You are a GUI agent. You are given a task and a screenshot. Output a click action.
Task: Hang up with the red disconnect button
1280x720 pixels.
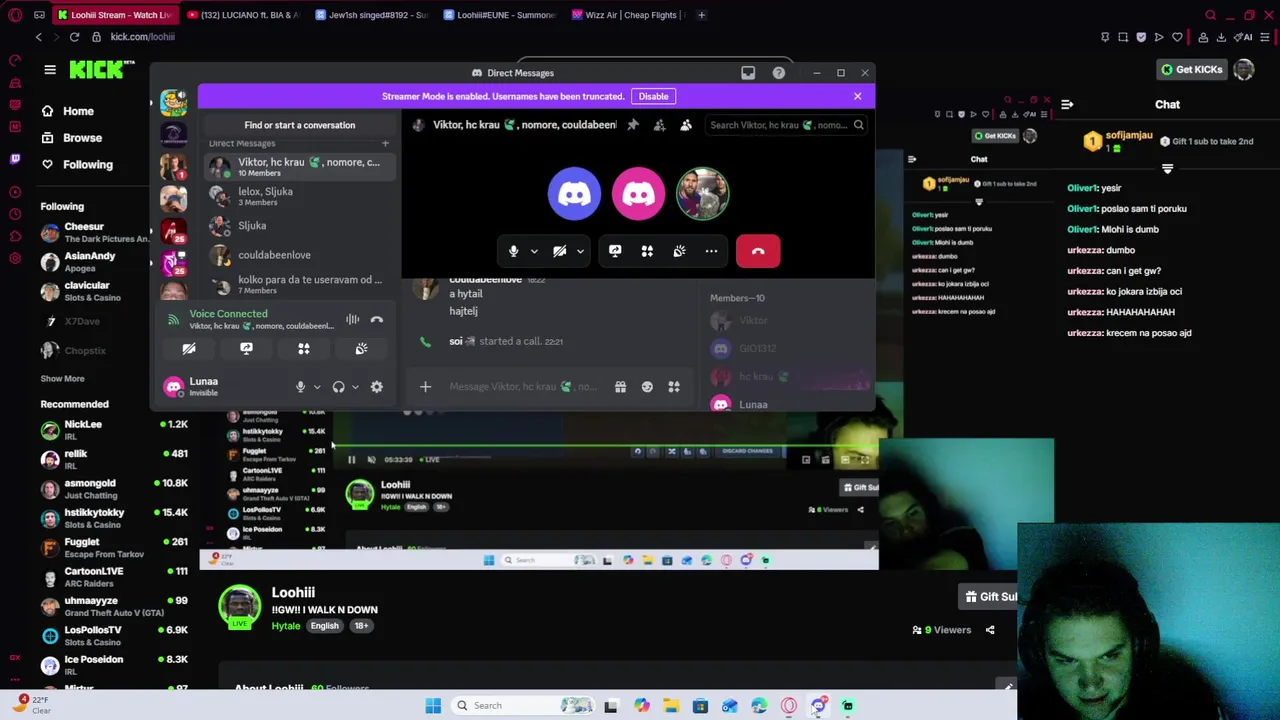(758, 251)
